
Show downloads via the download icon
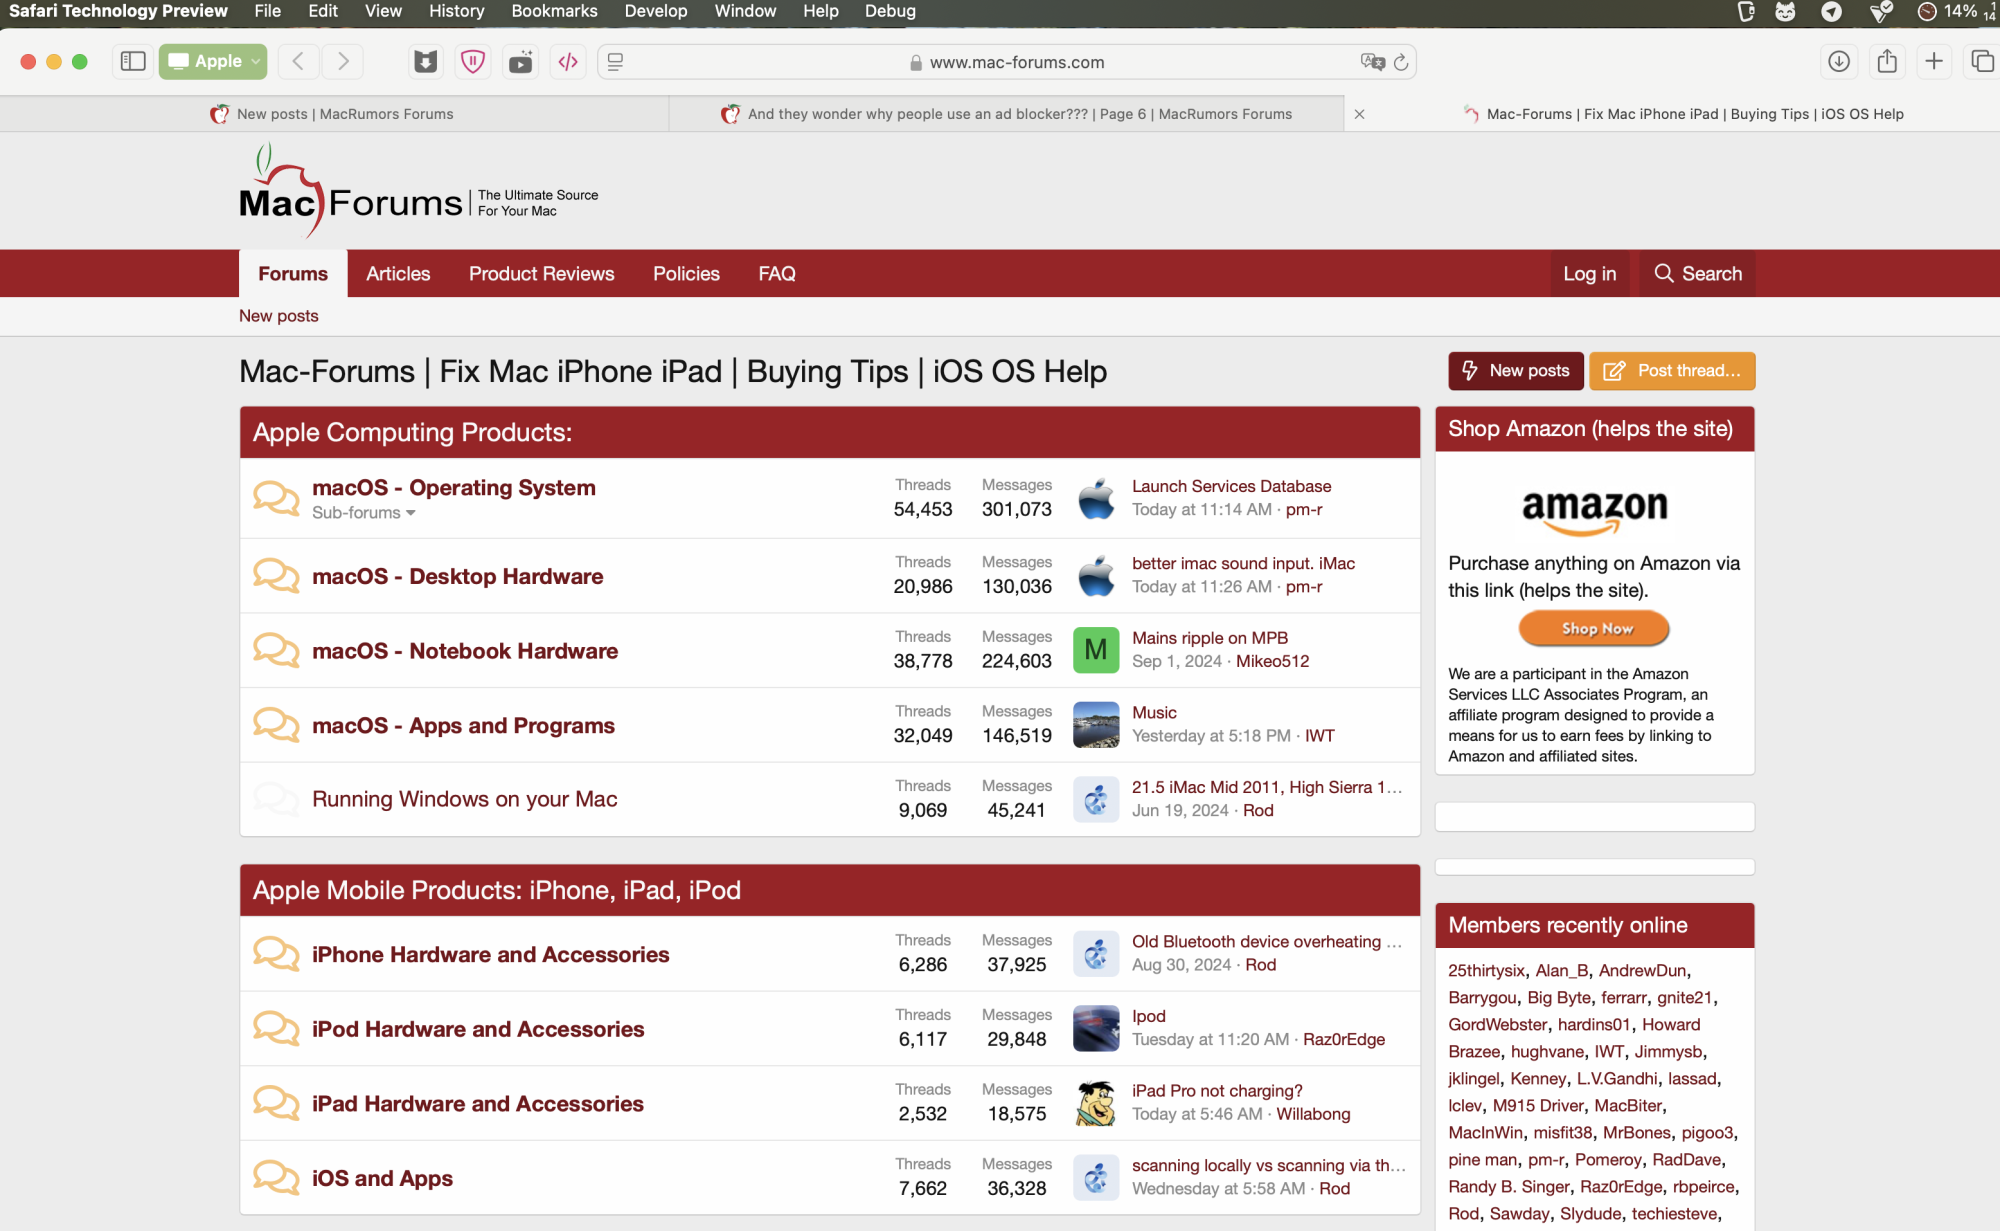coord(1839,62)
